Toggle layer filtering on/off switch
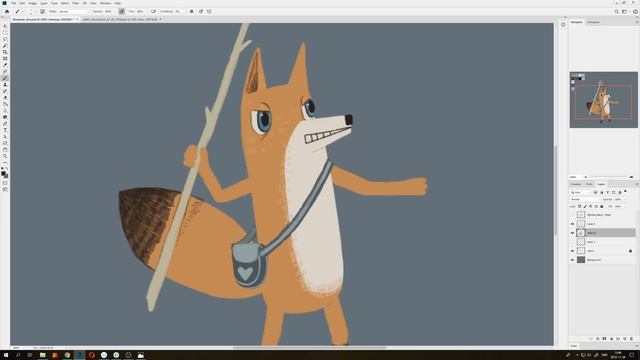The width and height of the screenshot is (640, 360). (625, 191)
